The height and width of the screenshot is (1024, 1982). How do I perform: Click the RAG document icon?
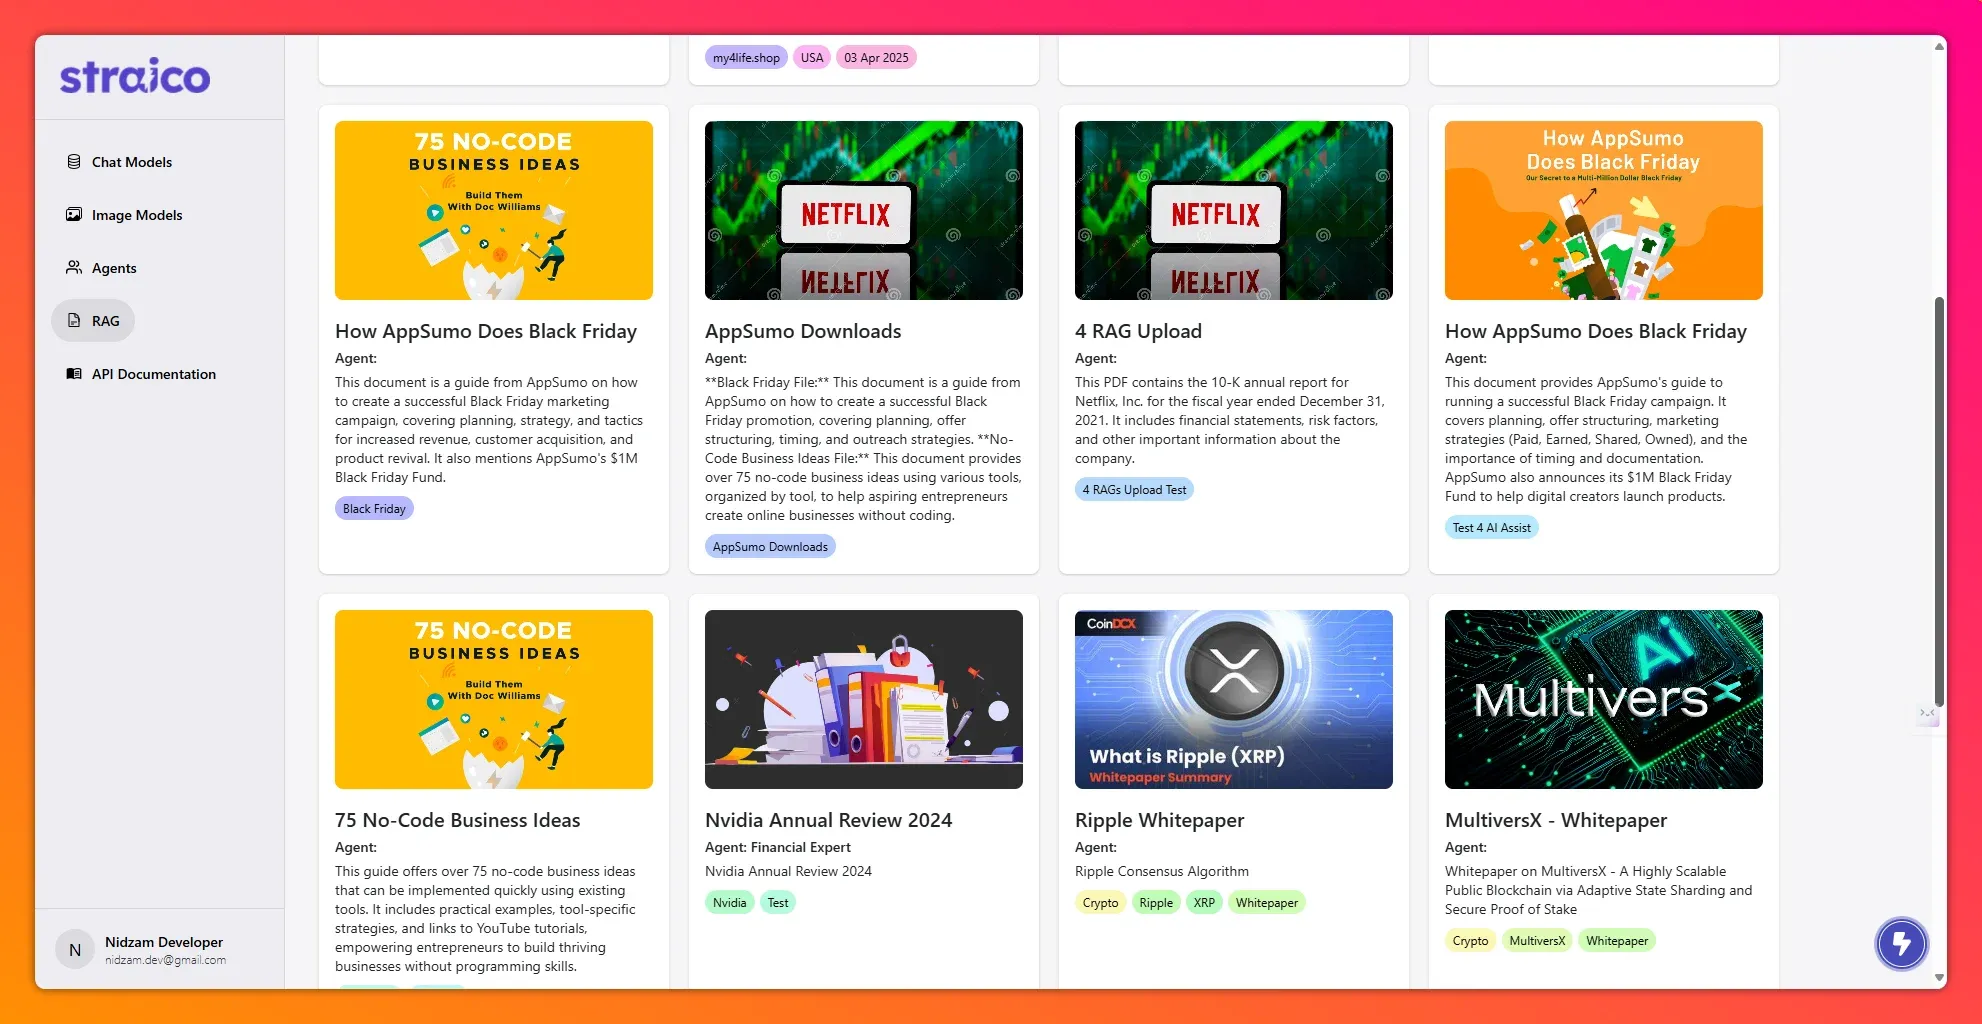pyautogui.click(x=74, y=321)
